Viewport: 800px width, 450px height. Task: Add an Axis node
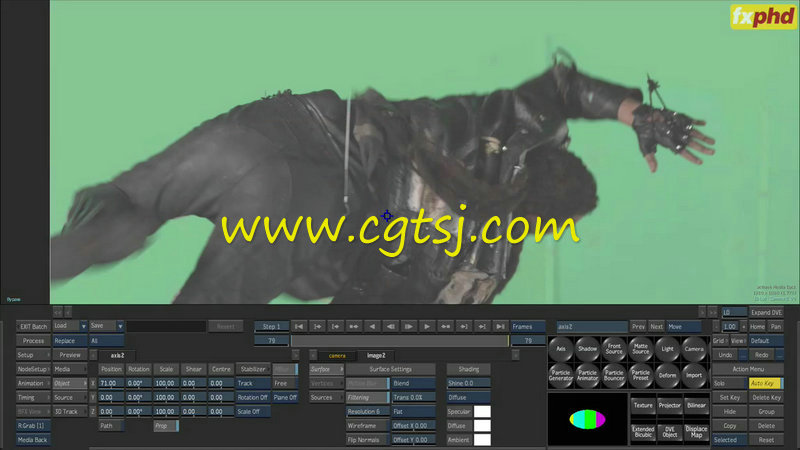[561, 349]
